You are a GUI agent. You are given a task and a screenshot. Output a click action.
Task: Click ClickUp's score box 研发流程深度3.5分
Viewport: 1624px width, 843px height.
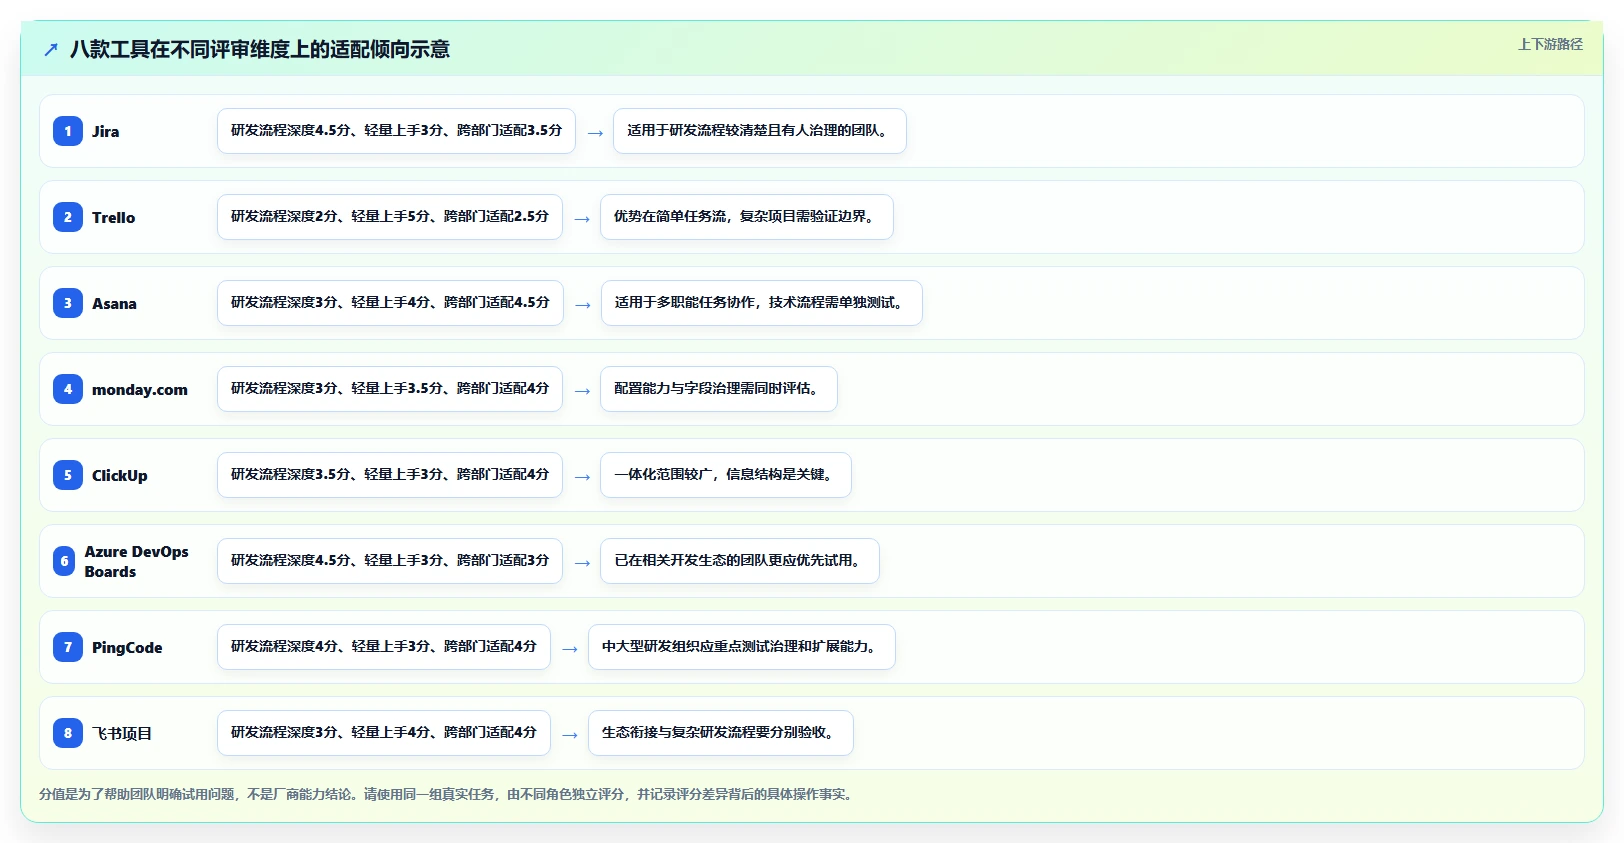point(390,475)
